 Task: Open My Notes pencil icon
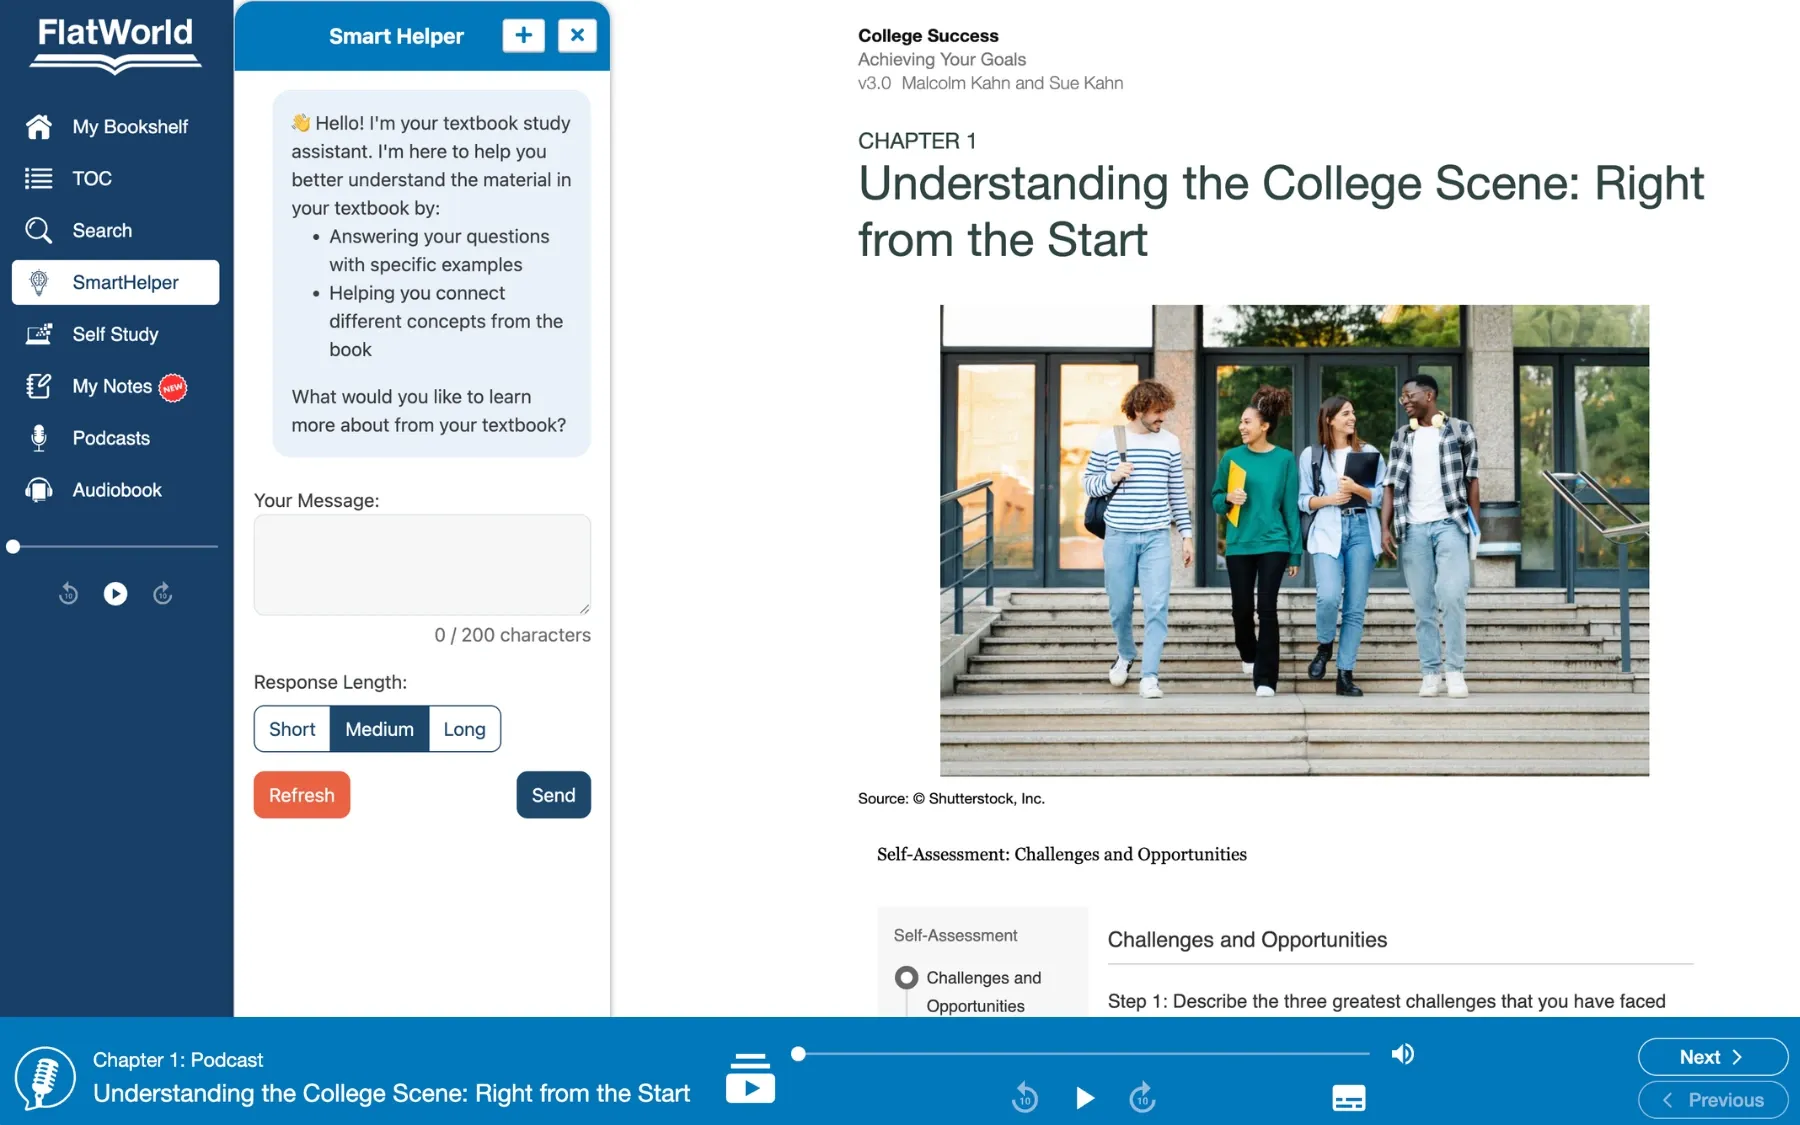tap(39, 386)
